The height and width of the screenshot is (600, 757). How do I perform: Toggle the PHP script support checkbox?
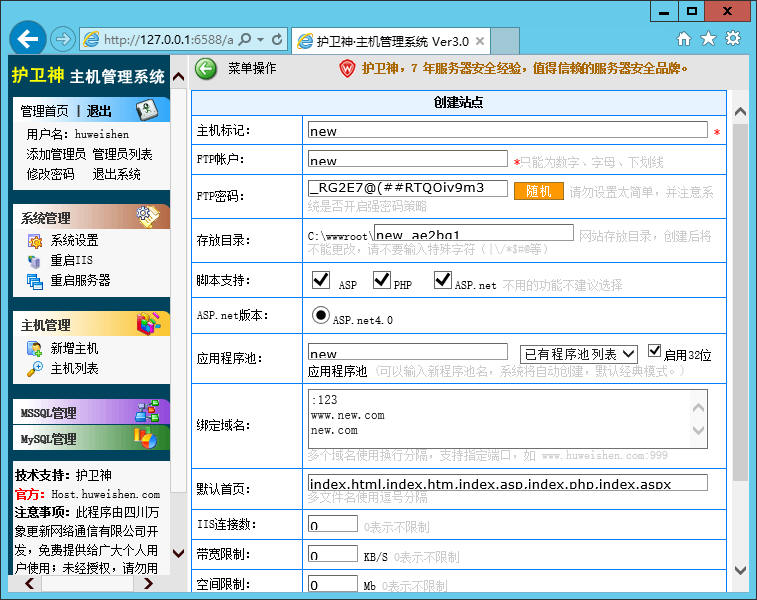point(382,279)
